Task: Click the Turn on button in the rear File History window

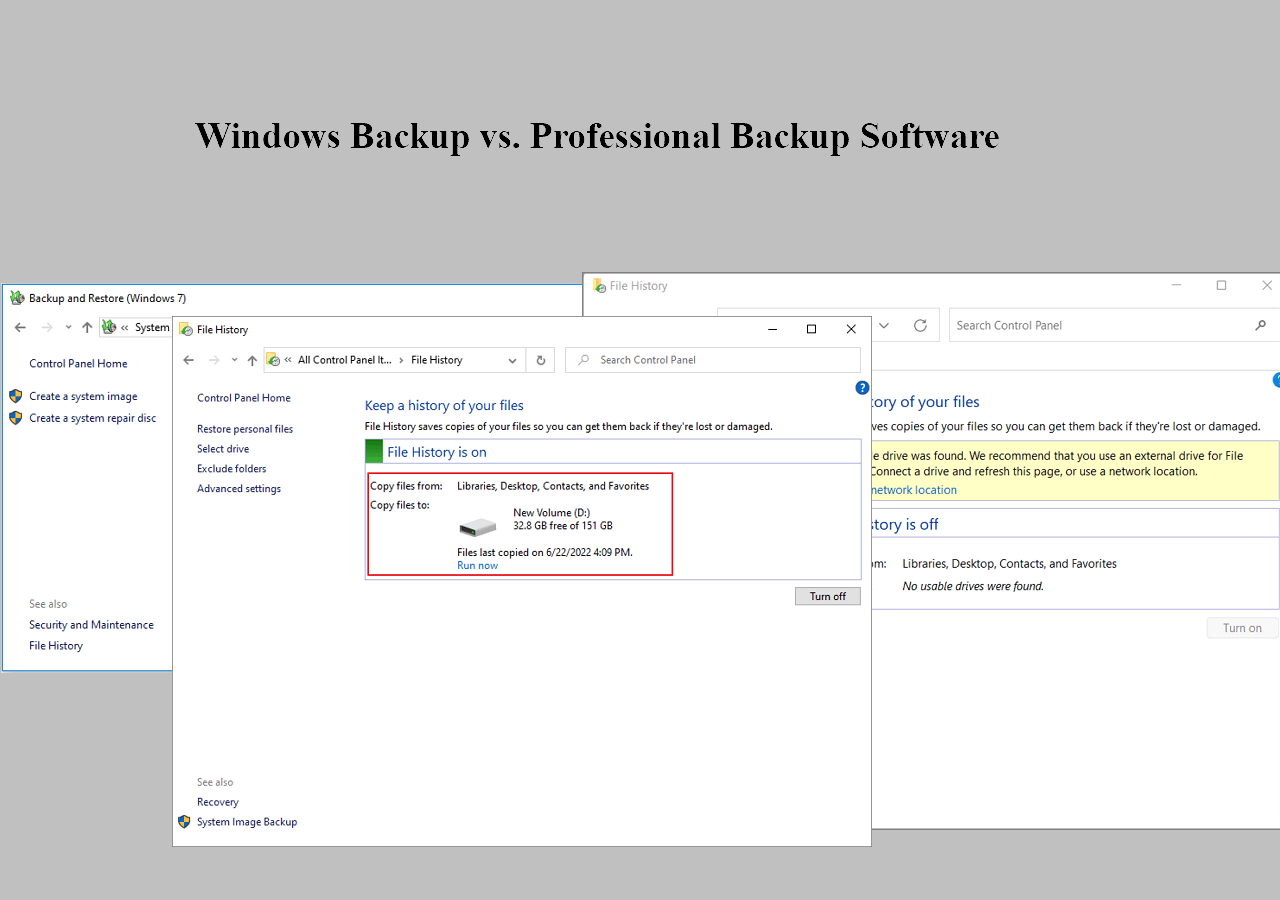Action: [1242, 628]
